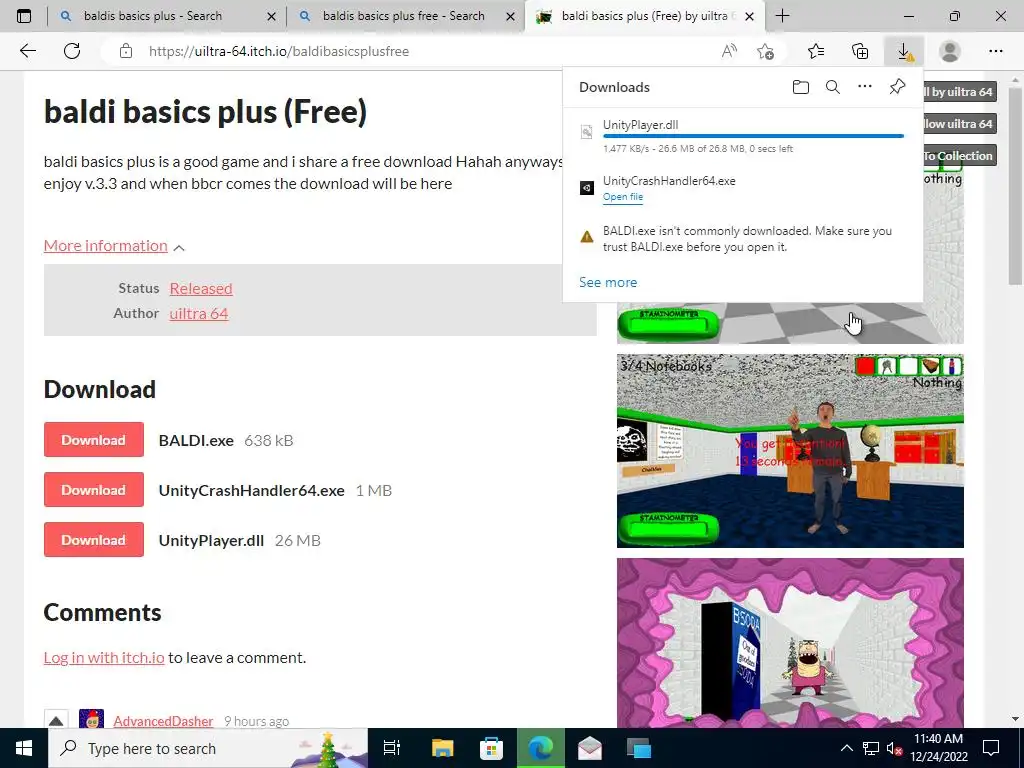1024x768 pixels.
Task: Open Task View on the taskbar
Action: (x=391, y=748)
